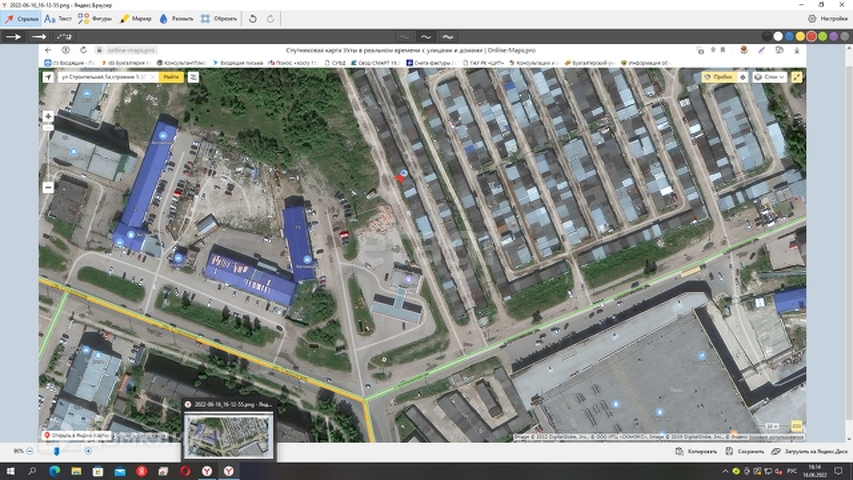The height and width of the screenshot is (480, 853).
Task: Pick the Размыть blur tool
Action: coord(177,18)
